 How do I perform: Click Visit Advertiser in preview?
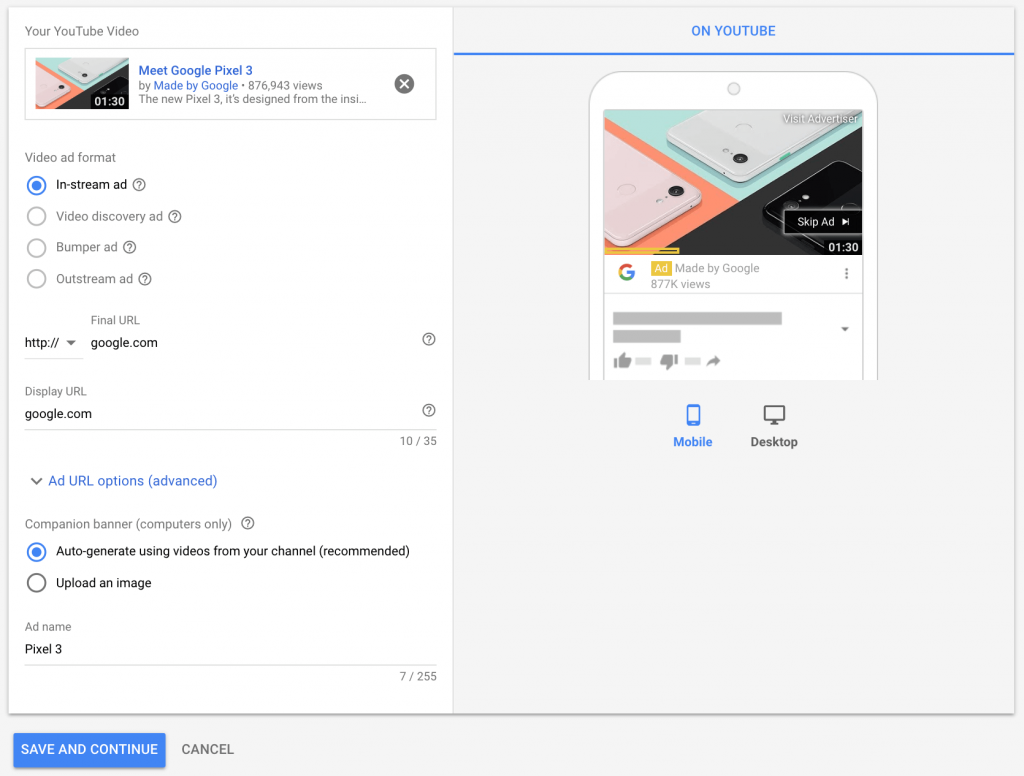(x=820, y=119)
